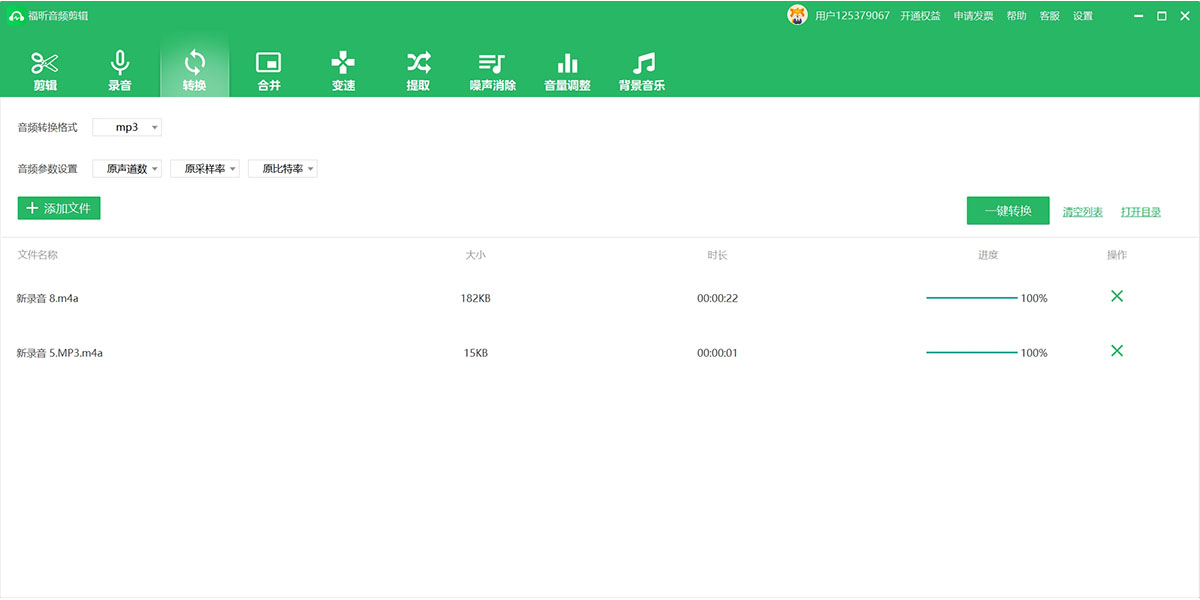Image resolution: width=1200 pixels, height=600 pixels.
Task: Delete the 新录音 5.MP3.m4a row
Action: (1117, 350)
